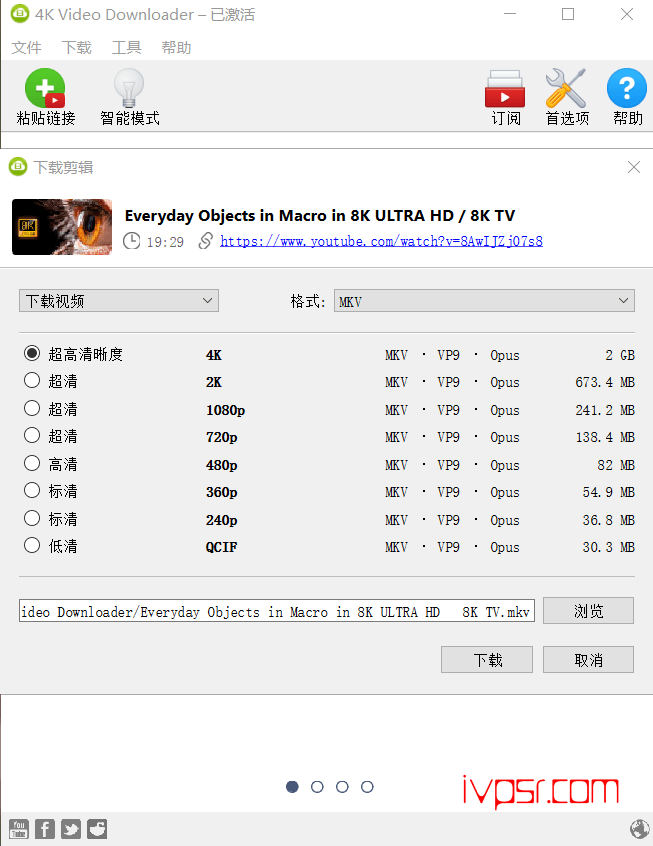Open the 工具 menu

click(x=126, y=47)
